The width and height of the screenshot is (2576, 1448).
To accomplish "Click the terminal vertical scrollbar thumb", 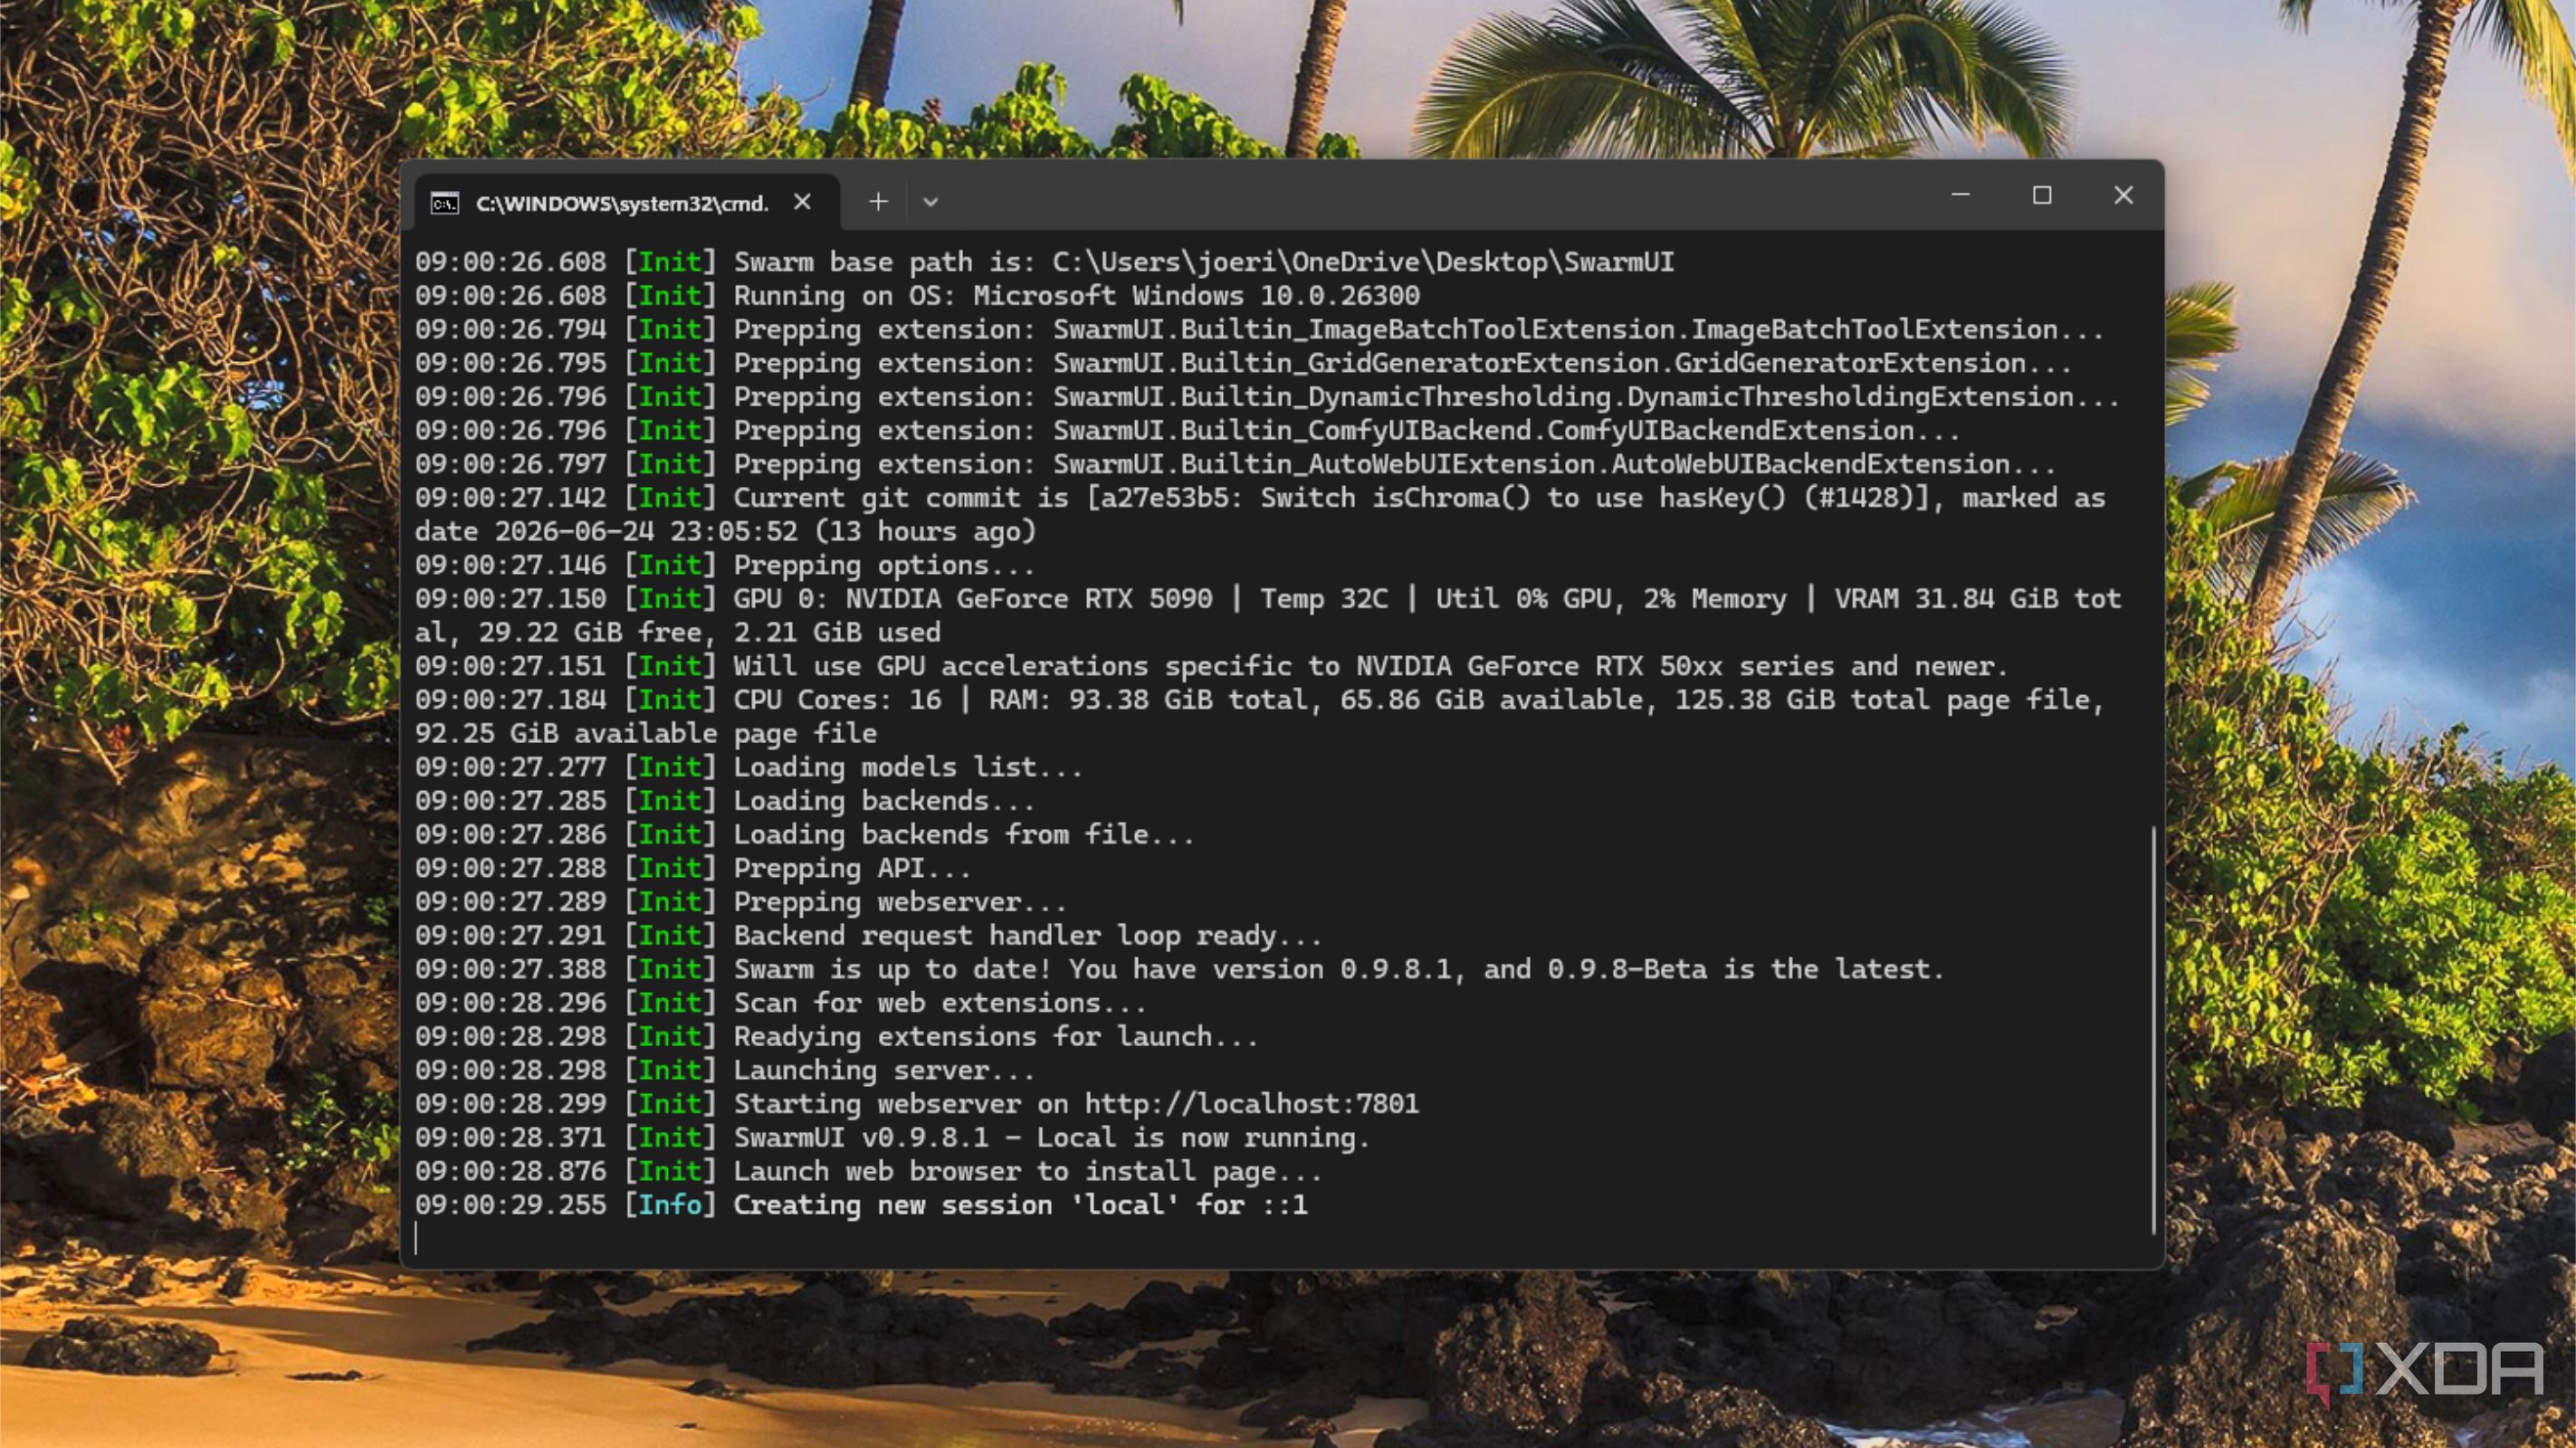I will click(x=2152, y=1030).
